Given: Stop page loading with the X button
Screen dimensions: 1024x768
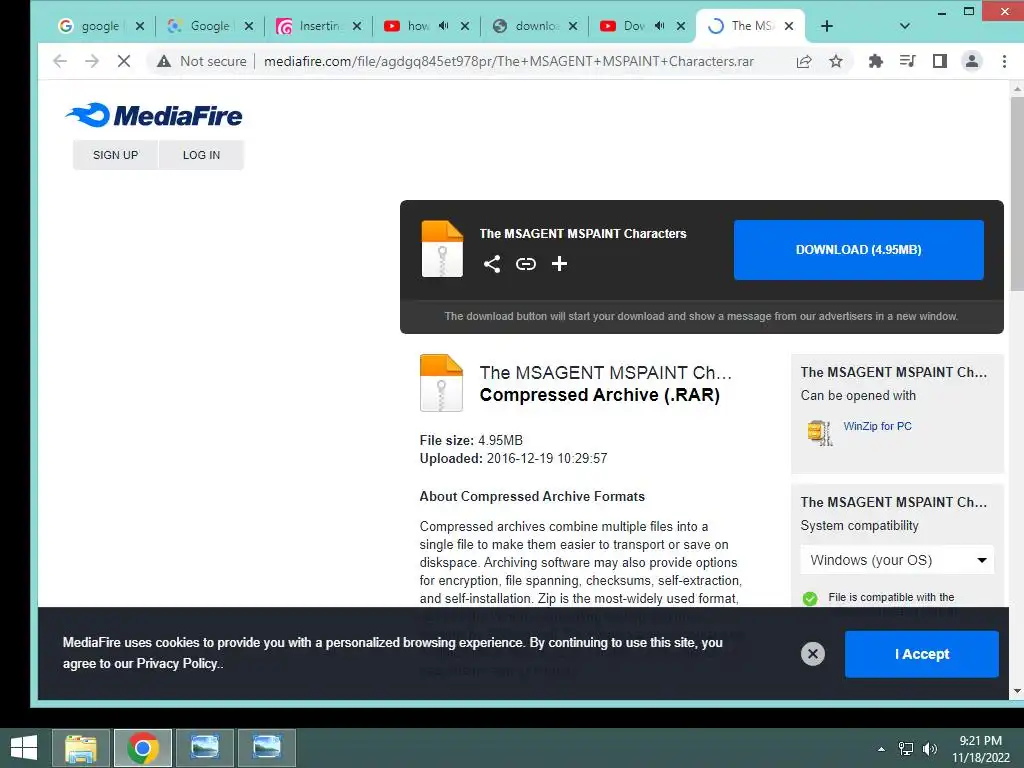Looking at the screenshot, I should (123, 61).
